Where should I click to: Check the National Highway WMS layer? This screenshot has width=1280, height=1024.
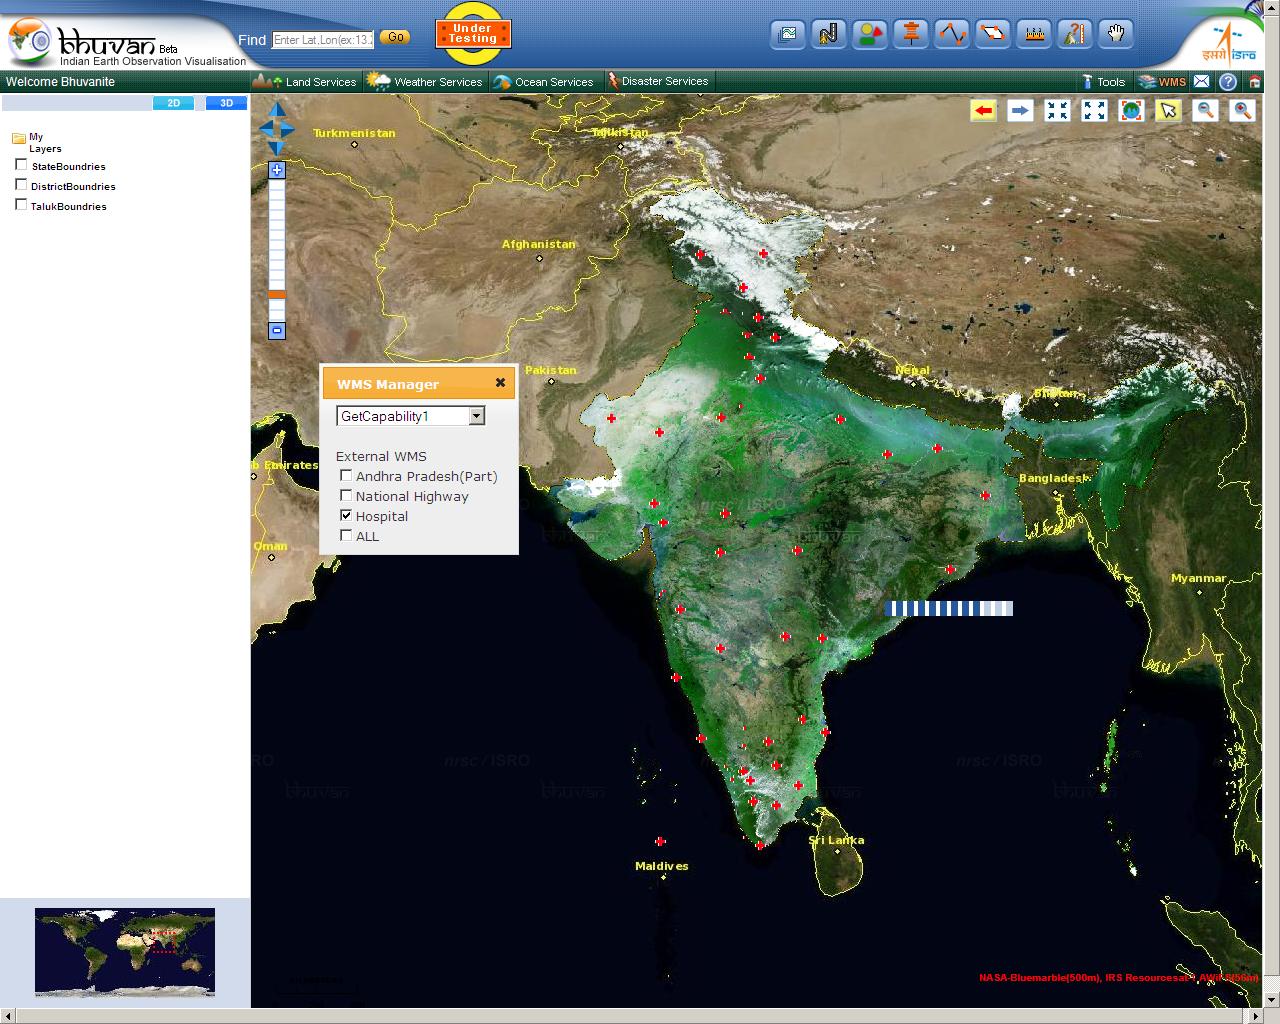pyautogui.click(x=346, y=495)
